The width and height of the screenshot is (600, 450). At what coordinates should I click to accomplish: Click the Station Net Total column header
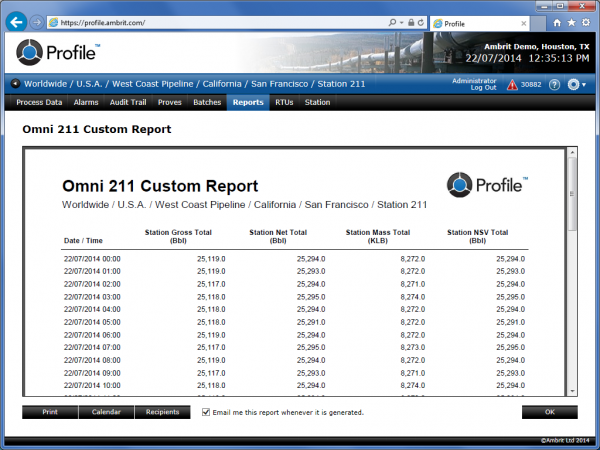pyautogui.click(x=278, y=236)
